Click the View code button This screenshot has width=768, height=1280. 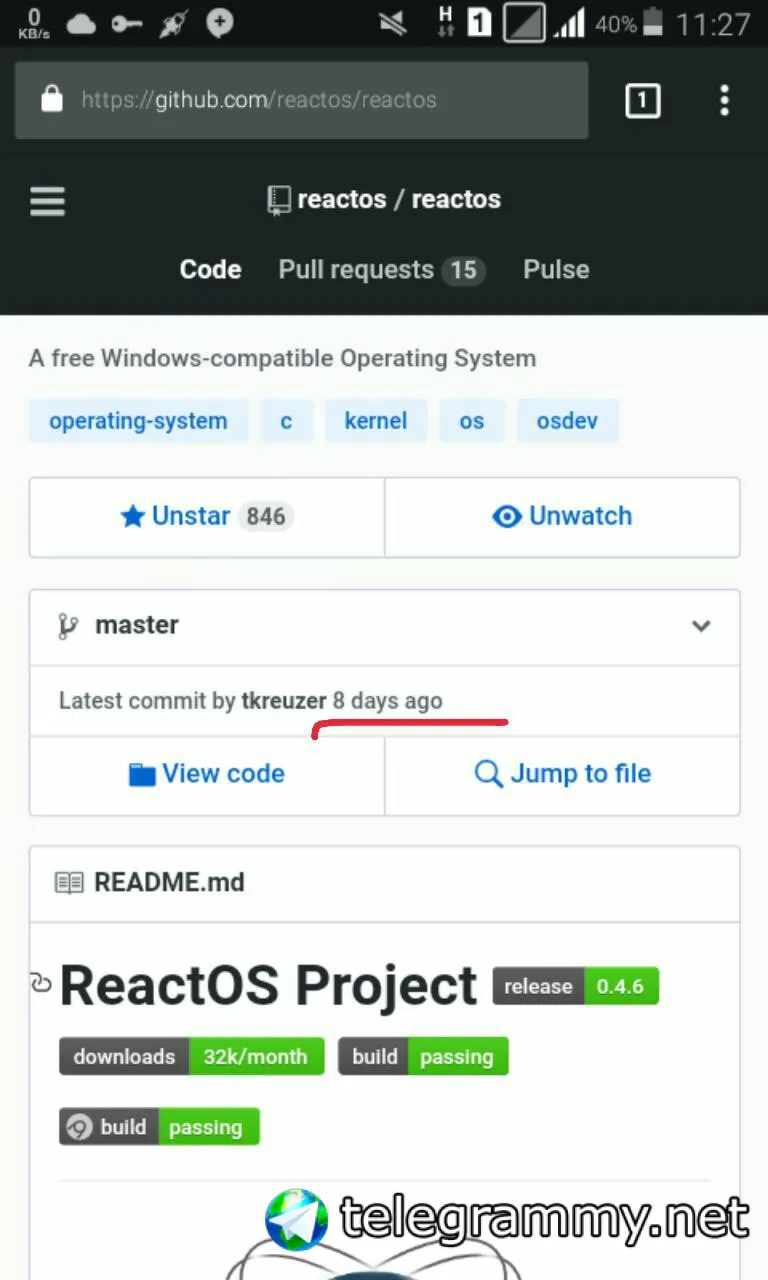pos(207,774)
